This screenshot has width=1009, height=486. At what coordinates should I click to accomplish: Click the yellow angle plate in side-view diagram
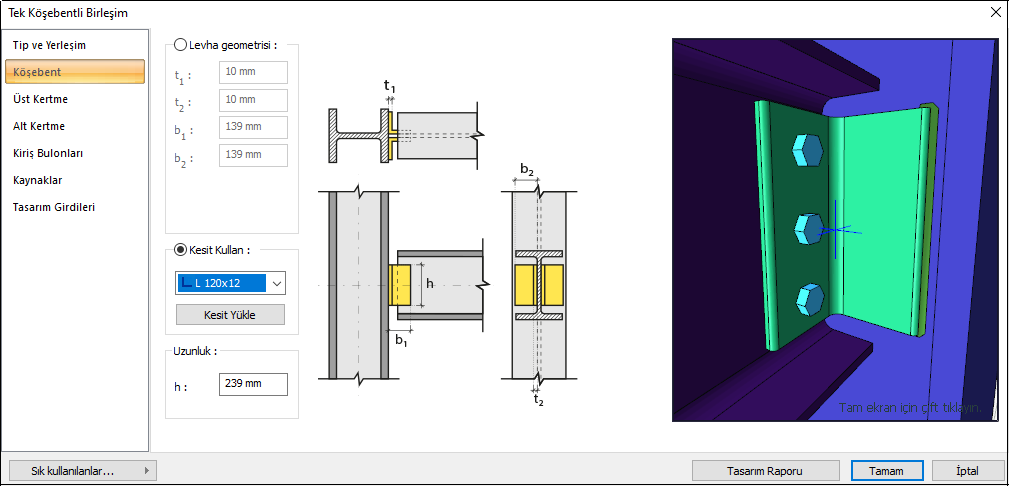[400, 285]
